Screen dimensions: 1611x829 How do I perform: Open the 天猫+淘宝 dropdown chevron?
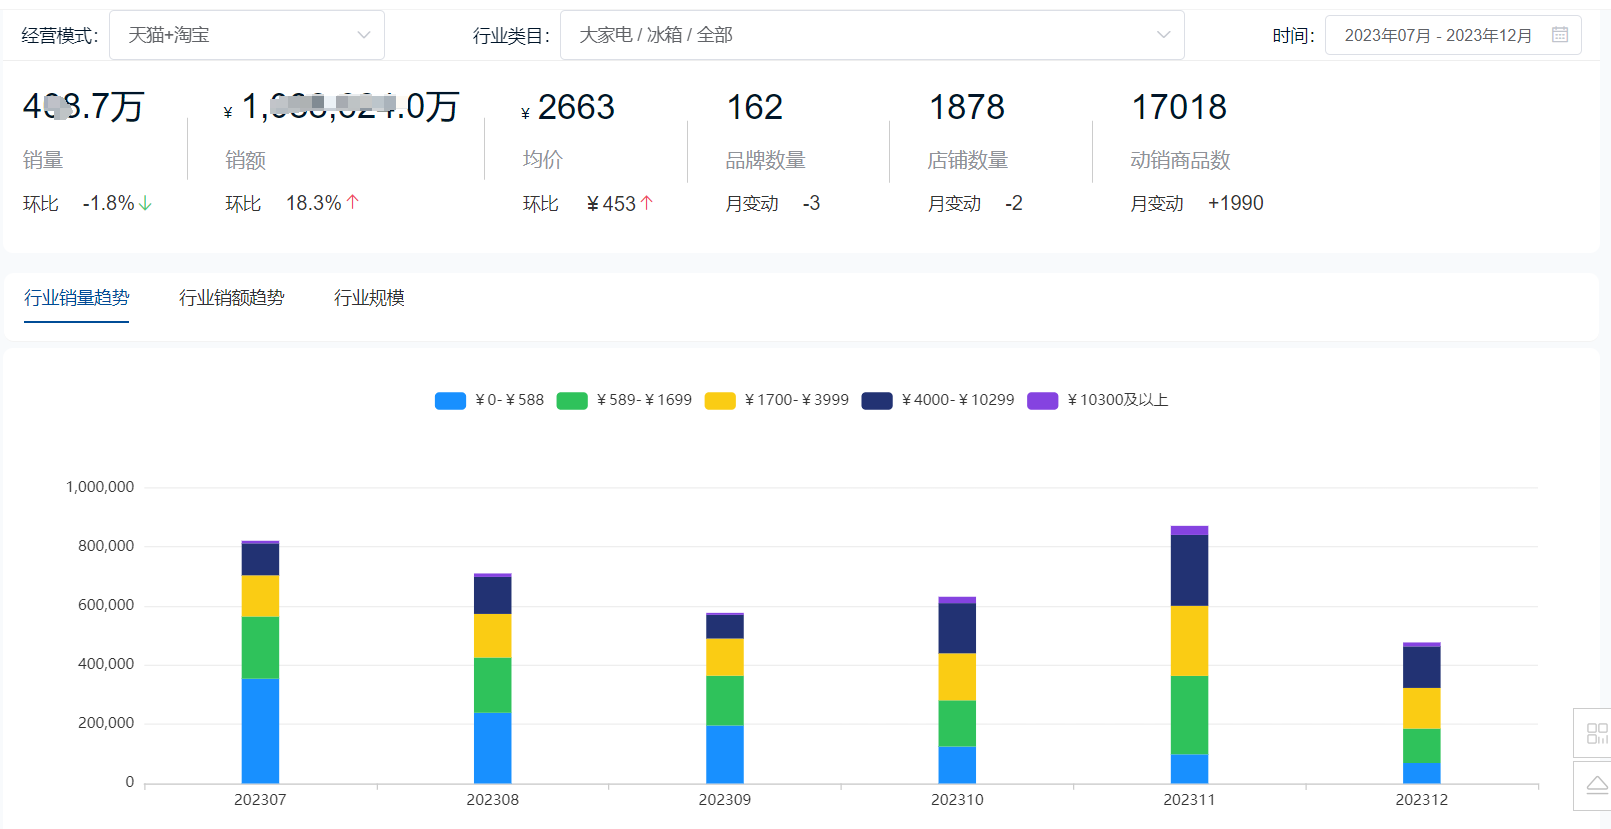pyautogui.click(x=364, y=35)
